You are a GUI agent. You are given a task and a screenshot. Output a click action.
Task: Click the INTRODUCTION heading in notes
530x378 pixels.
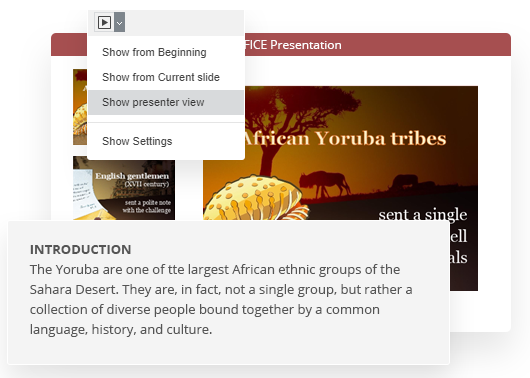[x=80, y=250]
